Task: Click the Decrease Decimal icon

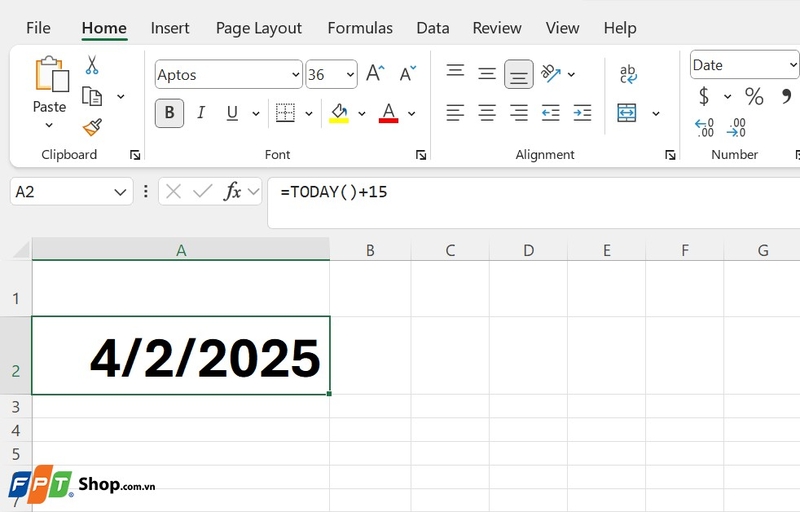Action: [736, 127]
